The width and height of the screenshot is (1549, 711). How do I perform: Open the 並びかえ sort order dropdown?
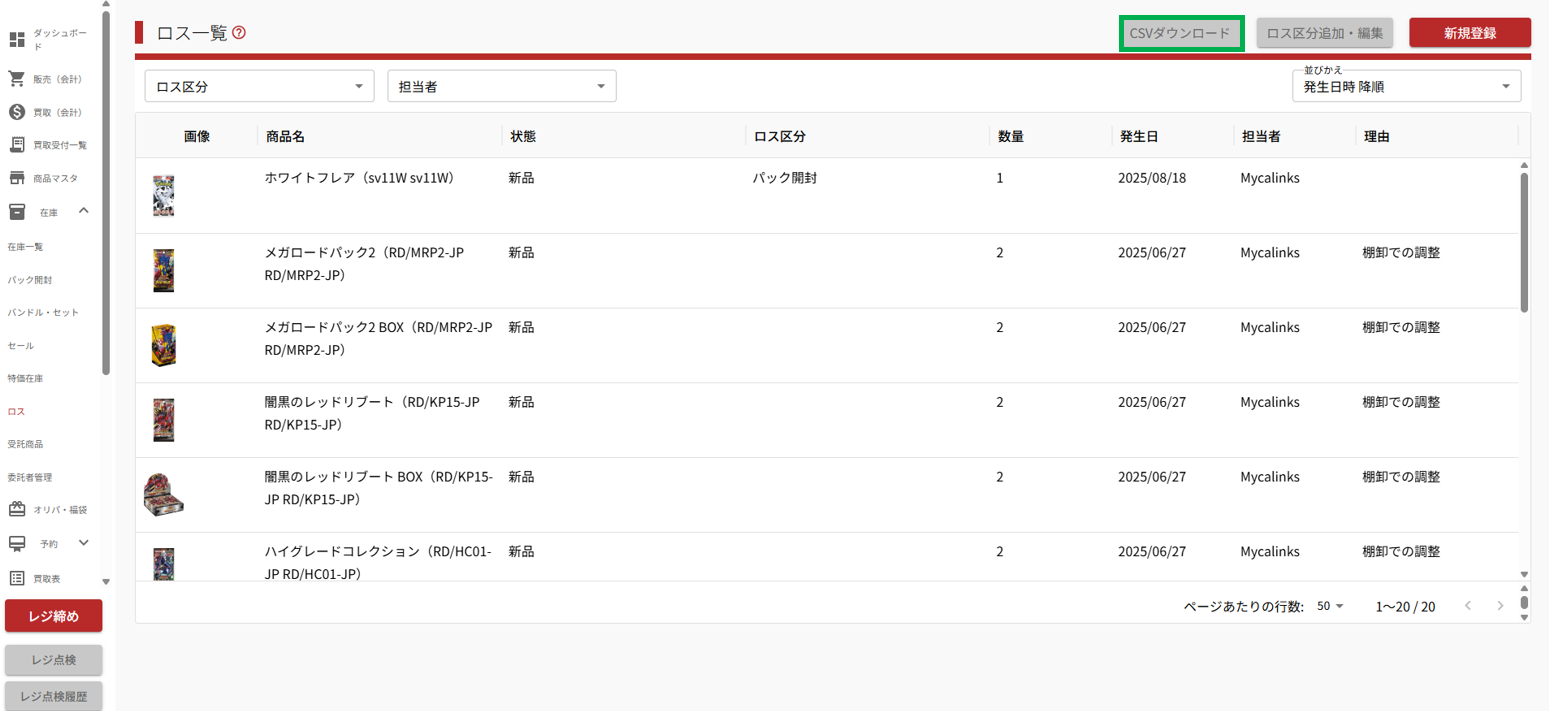1406,87
